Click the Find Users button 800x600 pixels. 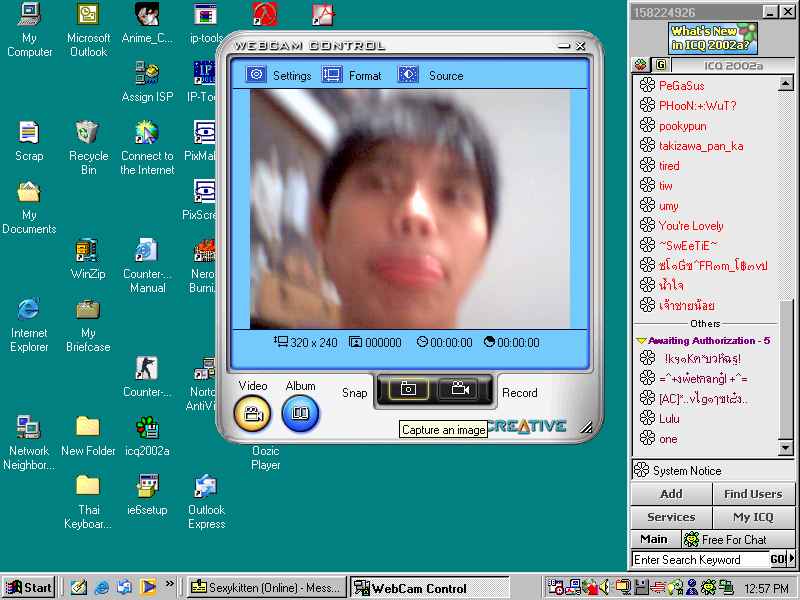(753, 494)
